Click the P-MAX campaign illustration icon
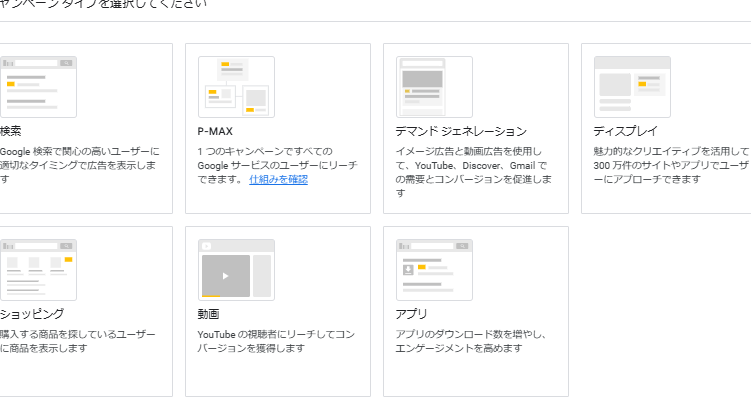This screenshot has height=402, width=751. [237, 87]
